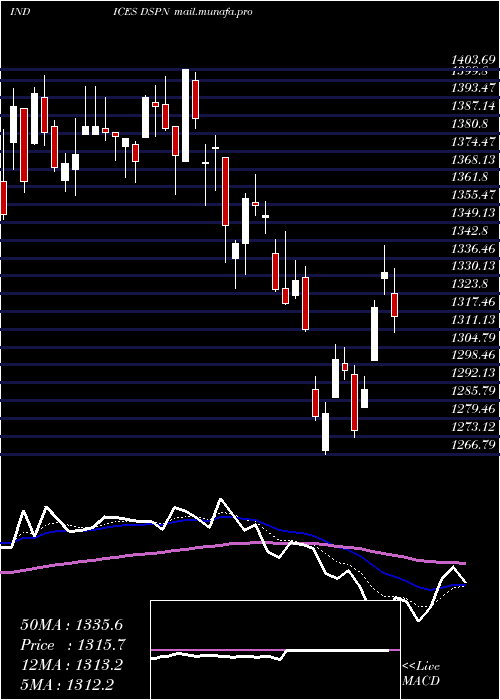The image size is (500, 700).
Task: Click the 1336.46 price axis label
Action: (473, 248)
